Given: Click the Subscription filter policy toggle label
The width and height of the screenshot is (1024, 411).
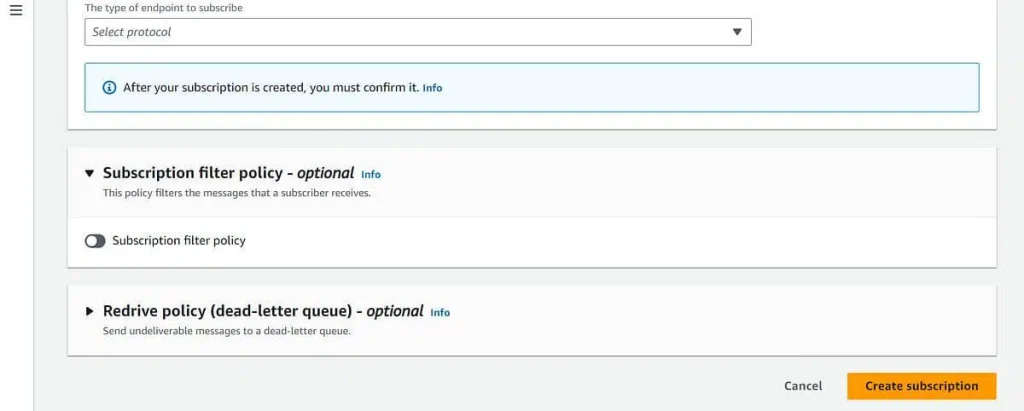Looking at the screenshot, I should pyautogui.click(x=179, y=240).
